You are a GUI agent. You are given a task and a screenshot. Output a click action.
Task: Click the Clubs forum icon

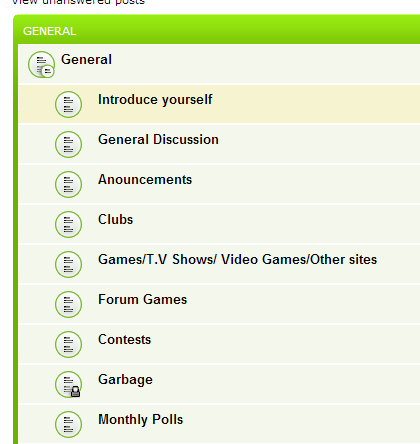coord(68,224)
